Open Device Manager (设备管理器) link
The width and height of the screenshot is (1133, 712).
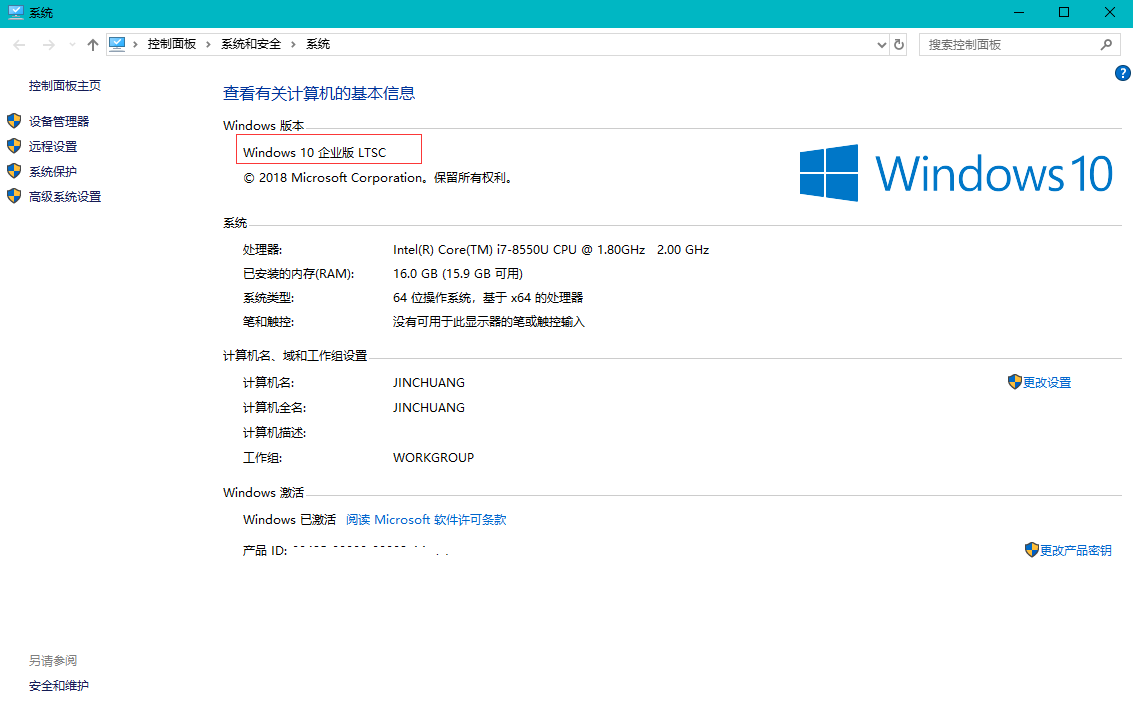coord(59,121)
